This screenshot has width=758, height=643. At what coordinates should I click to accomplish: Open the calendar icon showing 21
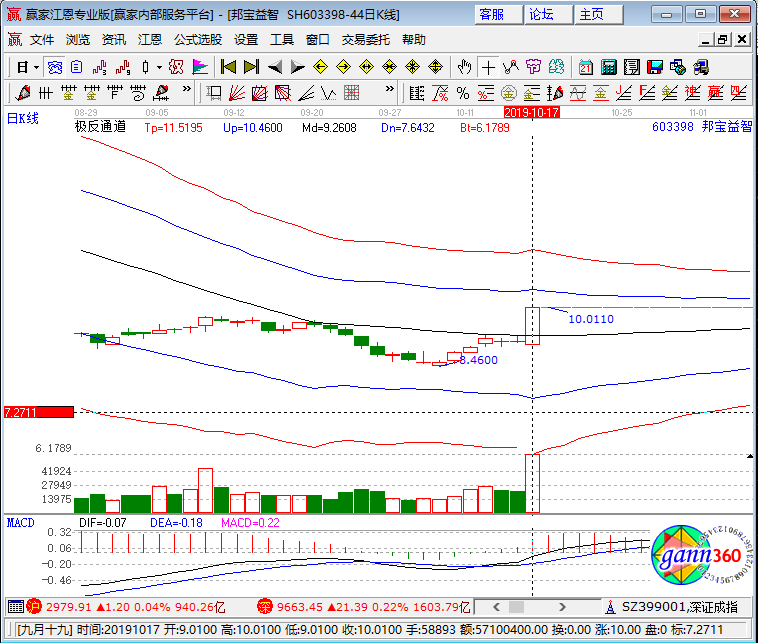point(585,67)
